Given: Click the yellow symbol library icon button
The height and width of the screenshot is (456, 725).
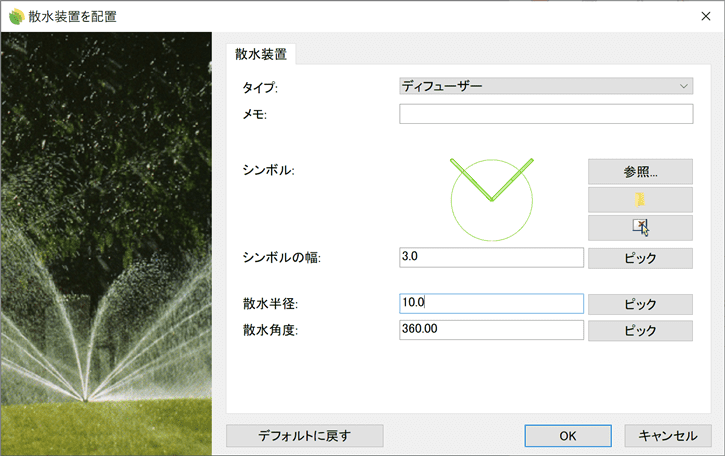Looking at the screenshot, I should pyautogui.click(x=640, y=200).
